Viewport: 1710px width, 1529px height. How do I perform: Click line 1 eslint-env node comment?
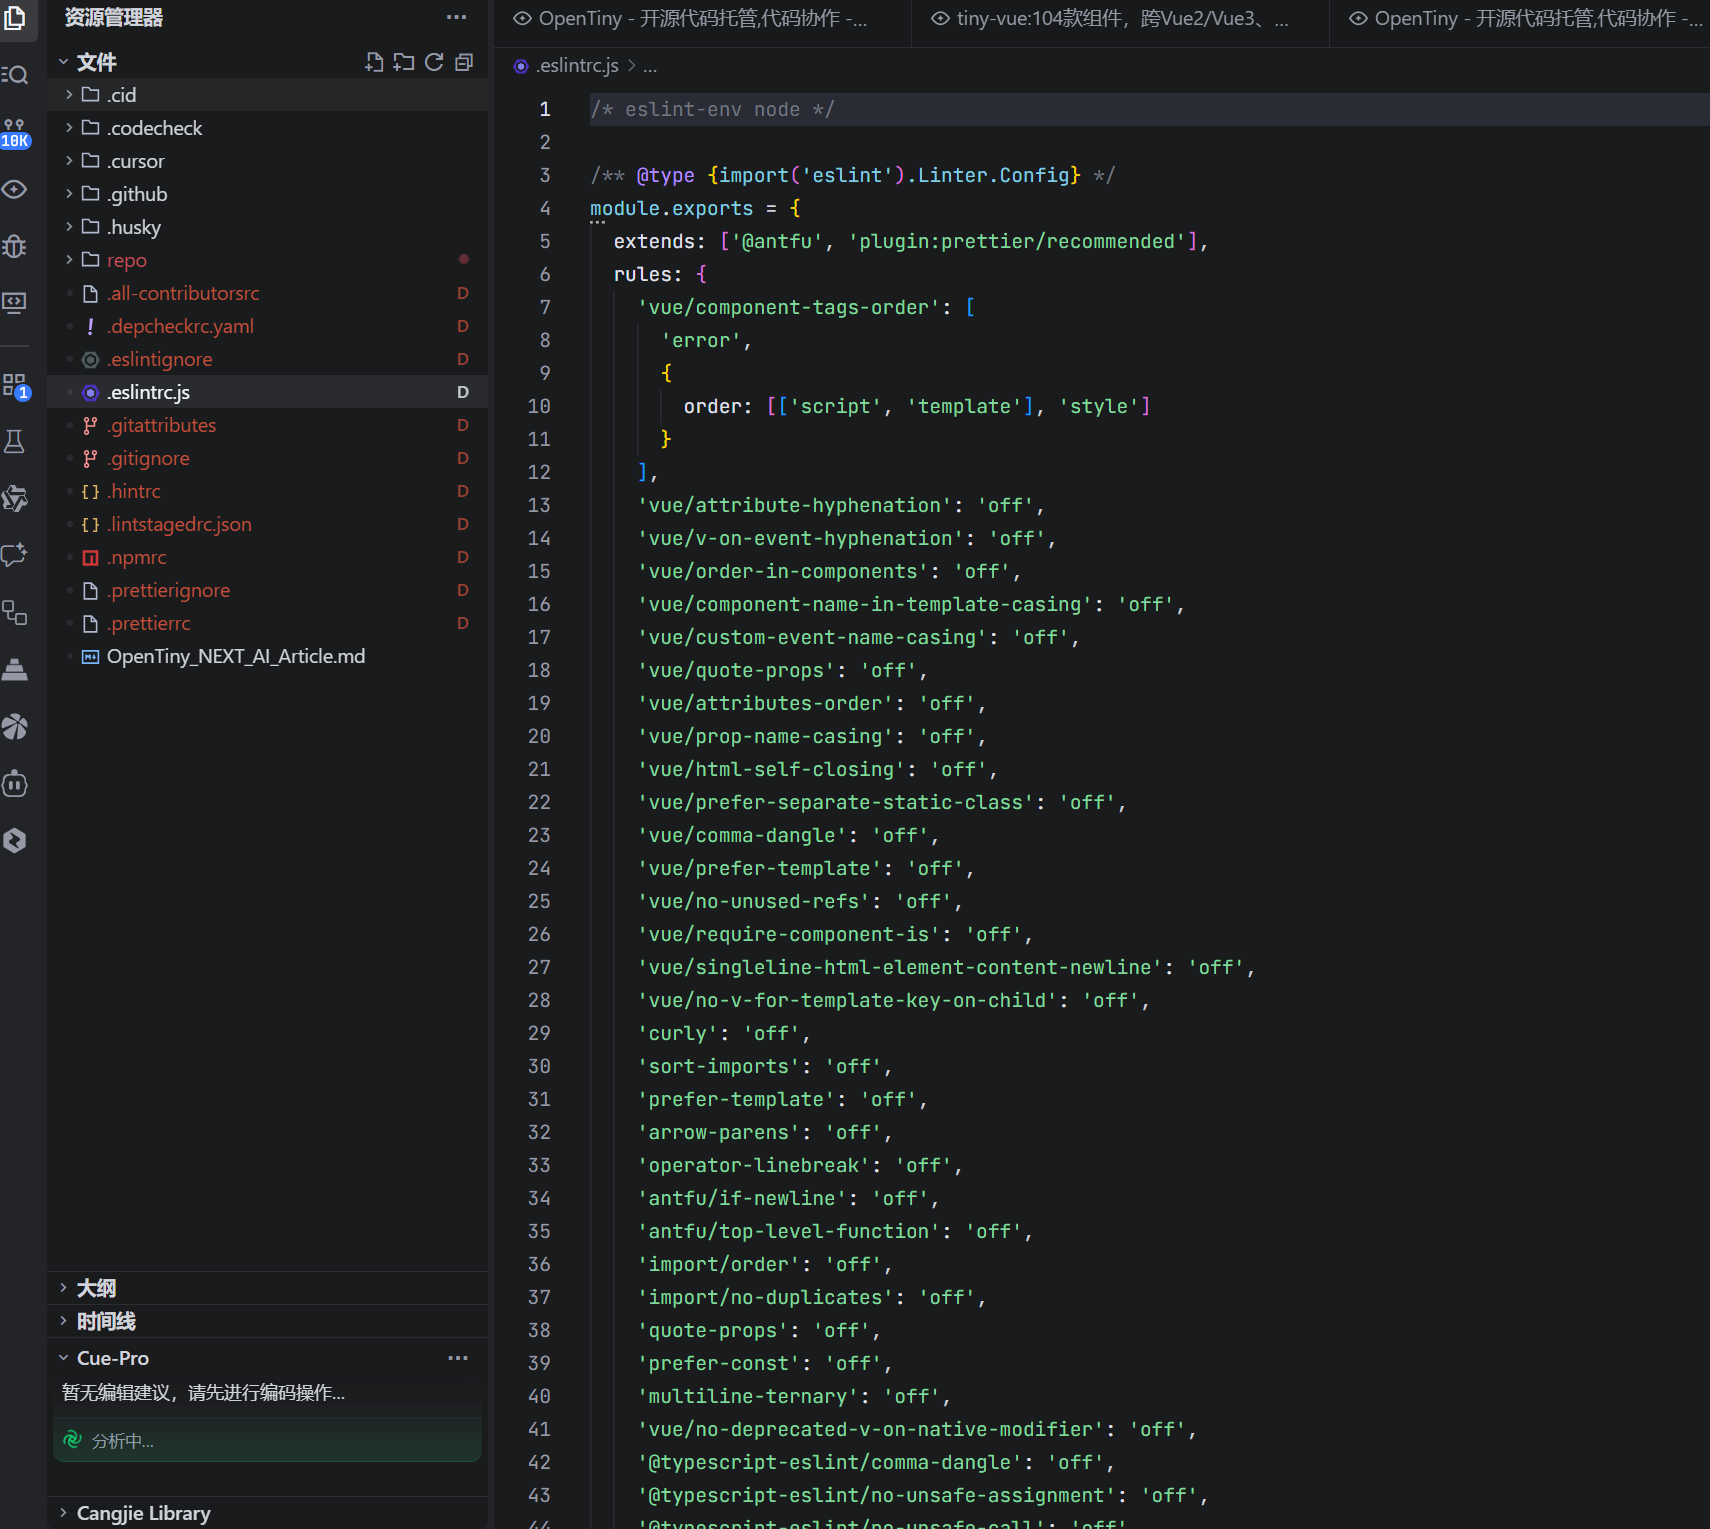[x=712, y=109]
